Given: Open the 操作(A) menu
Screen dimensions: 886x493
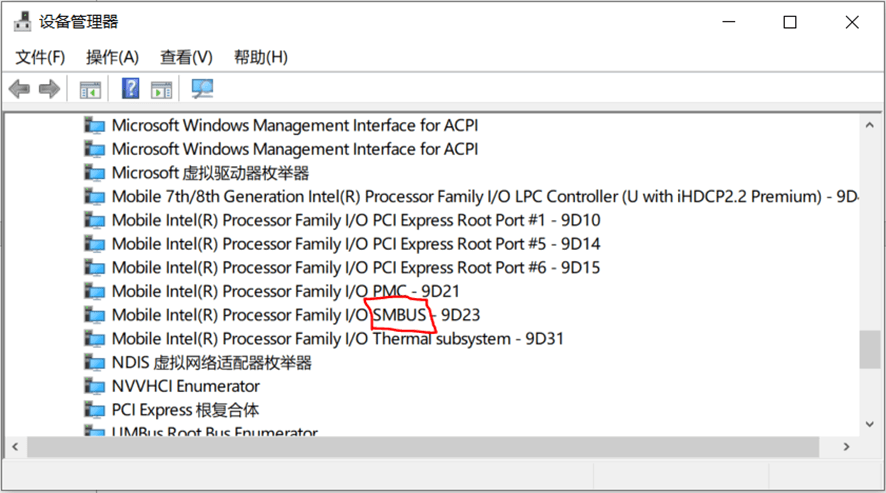Looking at the screenshot, I should [x=112, y=57].
